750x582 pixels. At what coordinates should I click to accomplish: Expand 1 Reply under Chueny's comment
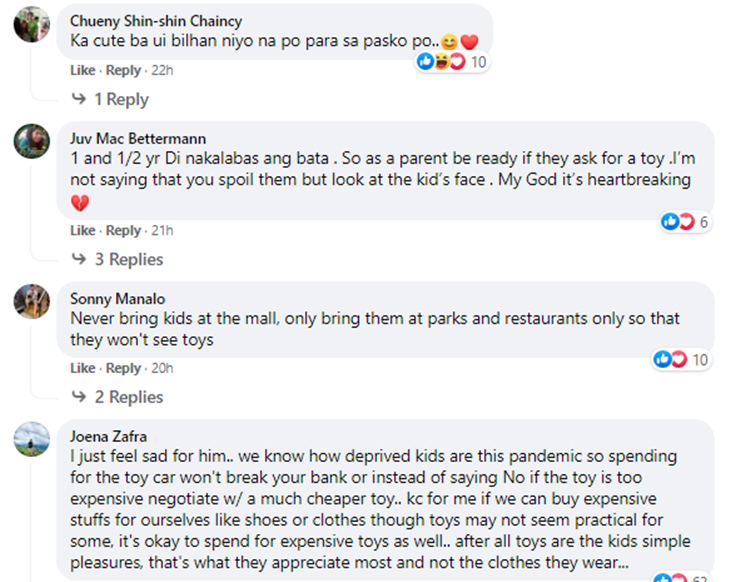click(x=120, y=100)
